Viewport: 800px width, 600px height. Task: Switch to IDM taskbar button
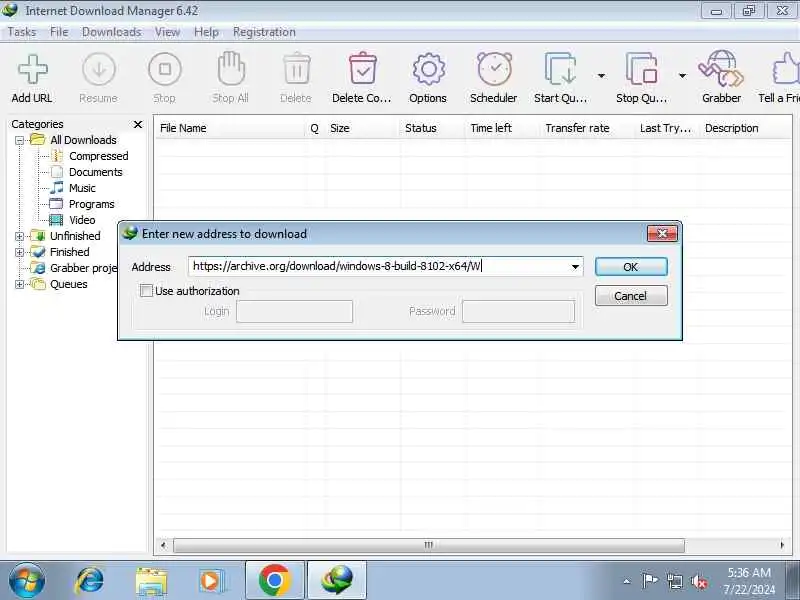click(337, 581)
